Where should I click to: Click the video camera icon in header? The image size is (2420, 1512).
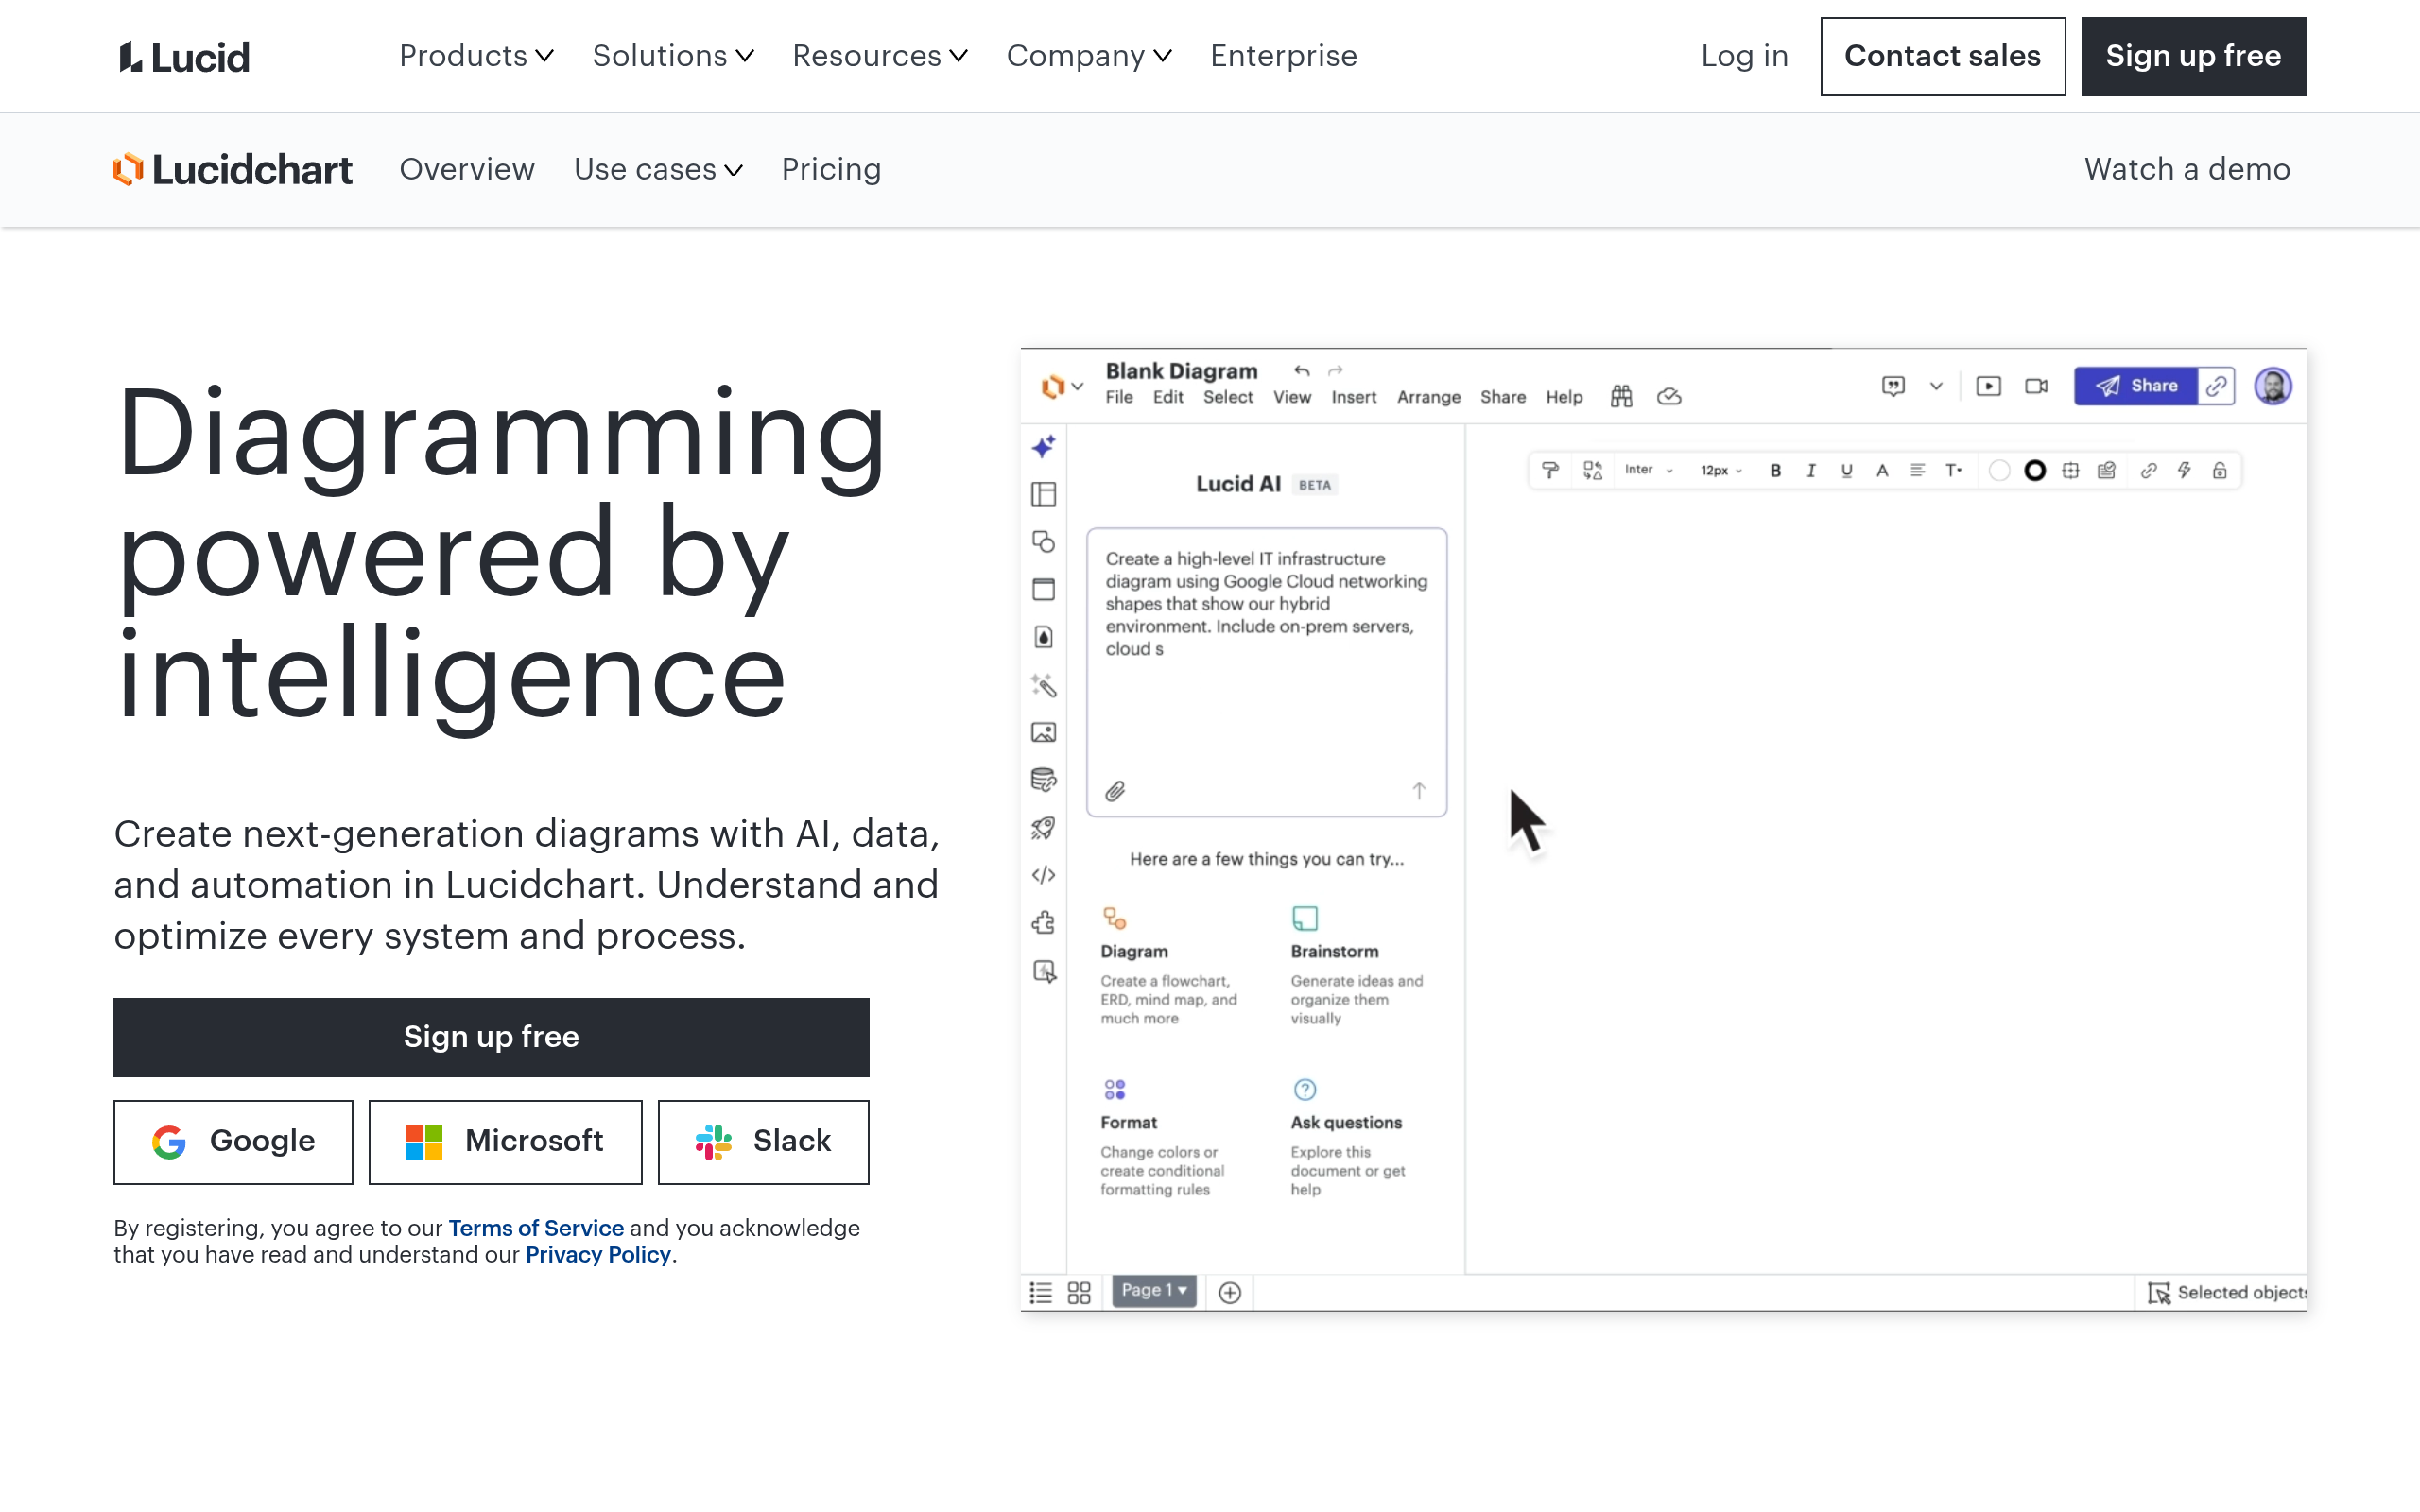pyautogui.click(x=2036, y=386)
